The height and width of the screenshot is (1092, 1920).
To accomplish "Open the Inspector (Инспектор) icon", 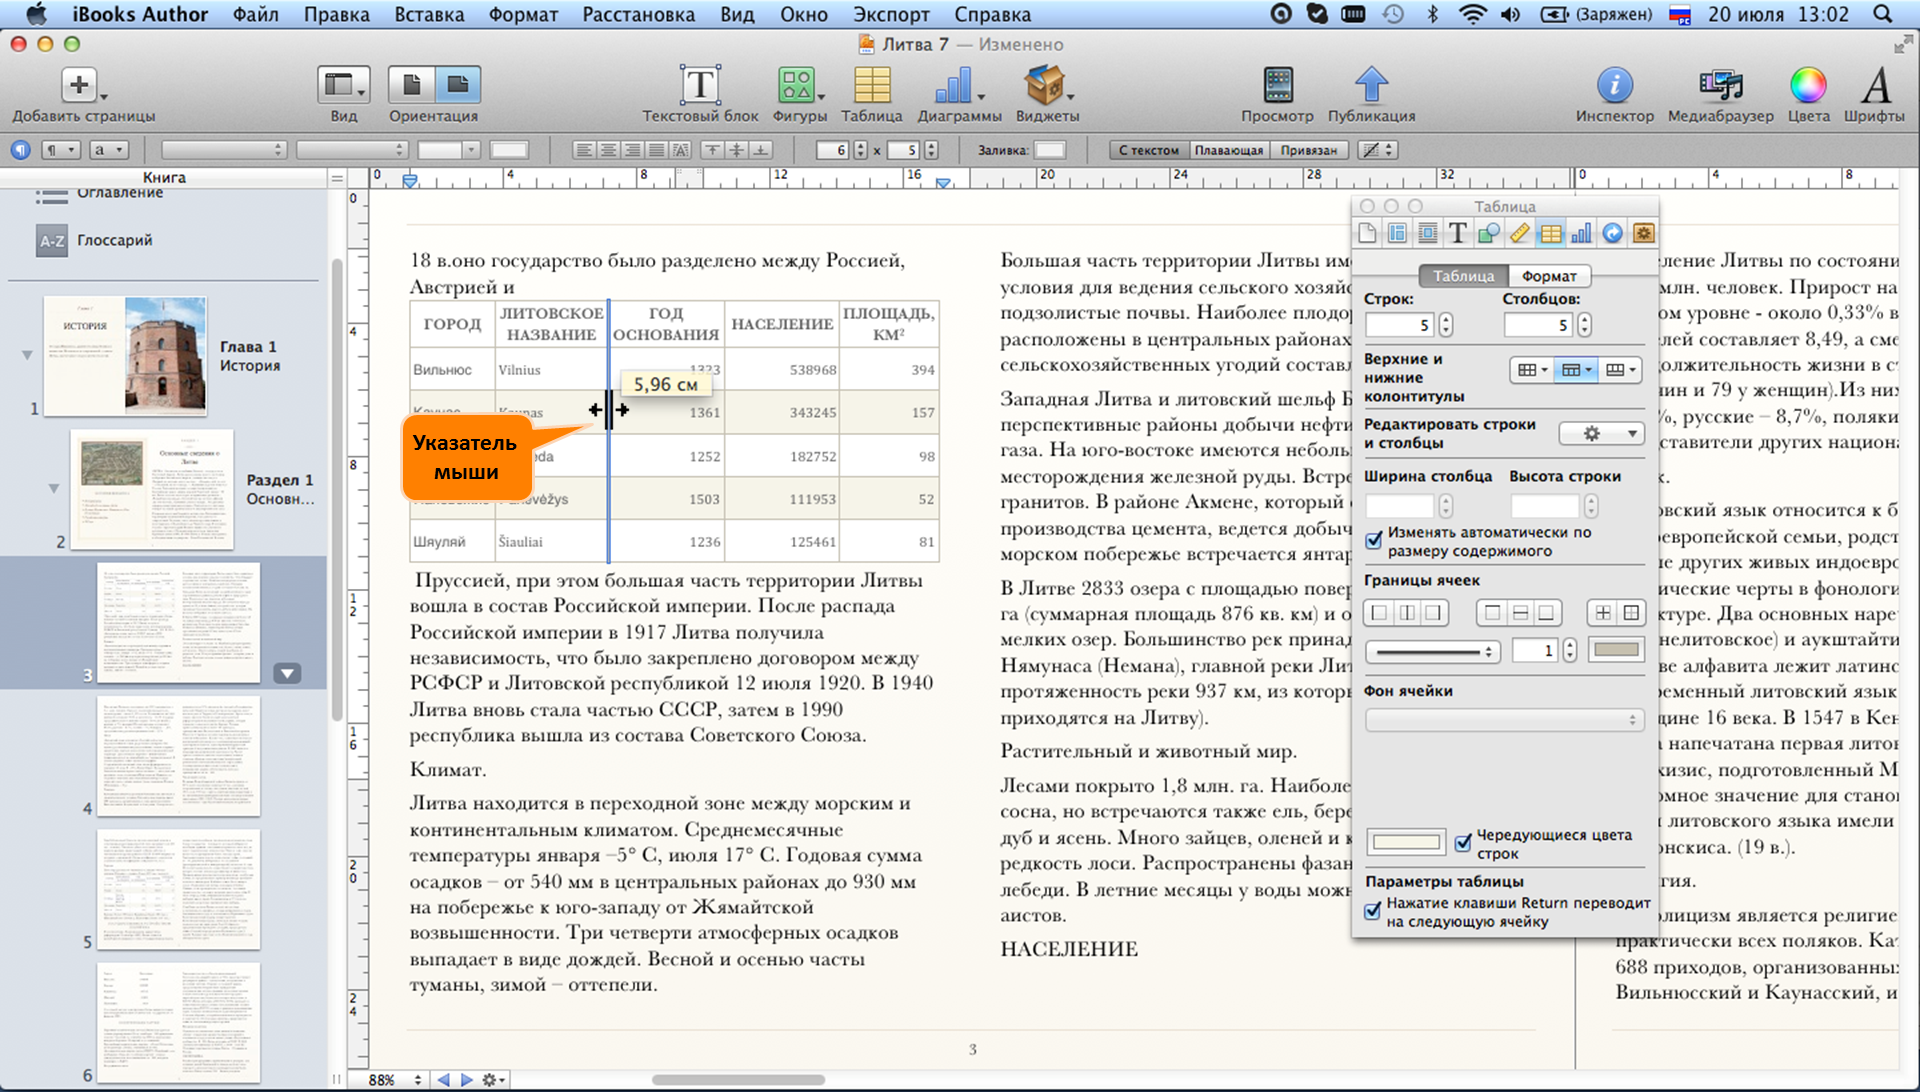I will [1614, 86].
